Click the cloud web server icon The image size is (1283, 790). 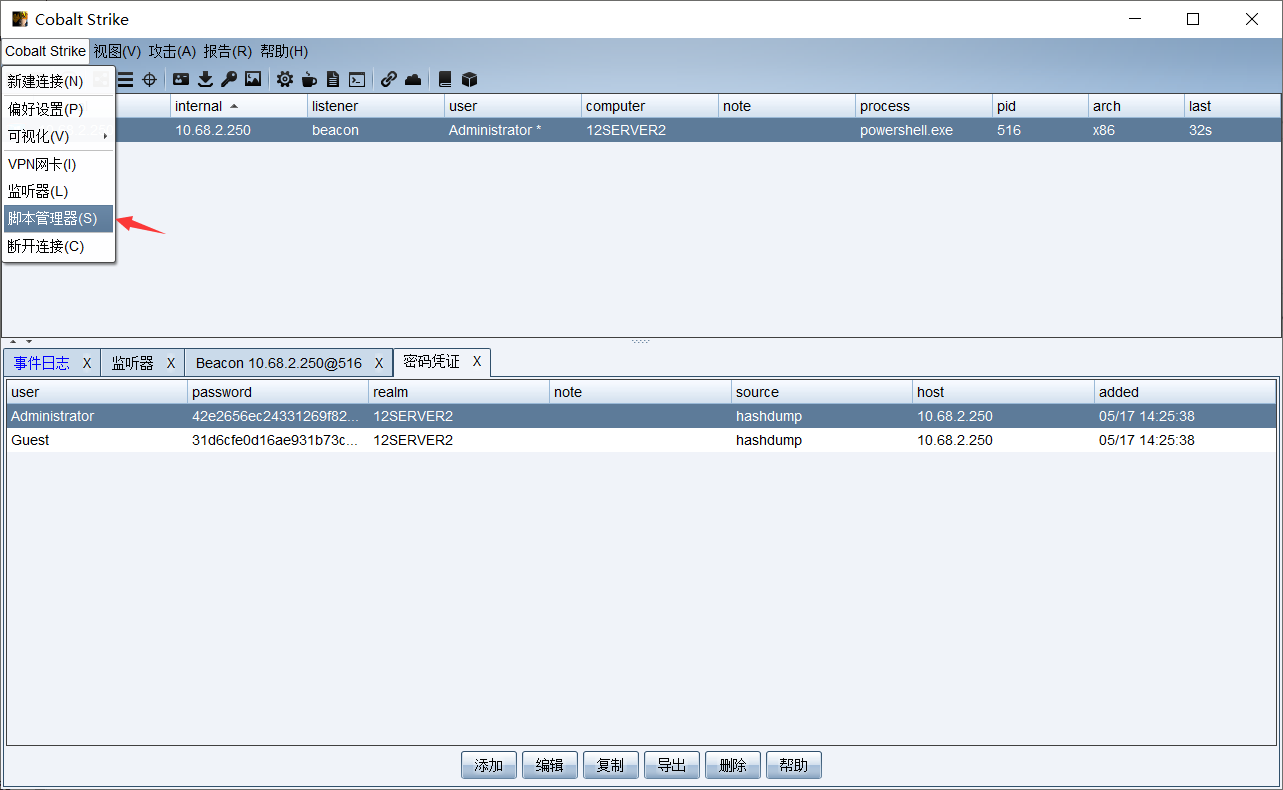(x=413, y=79)
